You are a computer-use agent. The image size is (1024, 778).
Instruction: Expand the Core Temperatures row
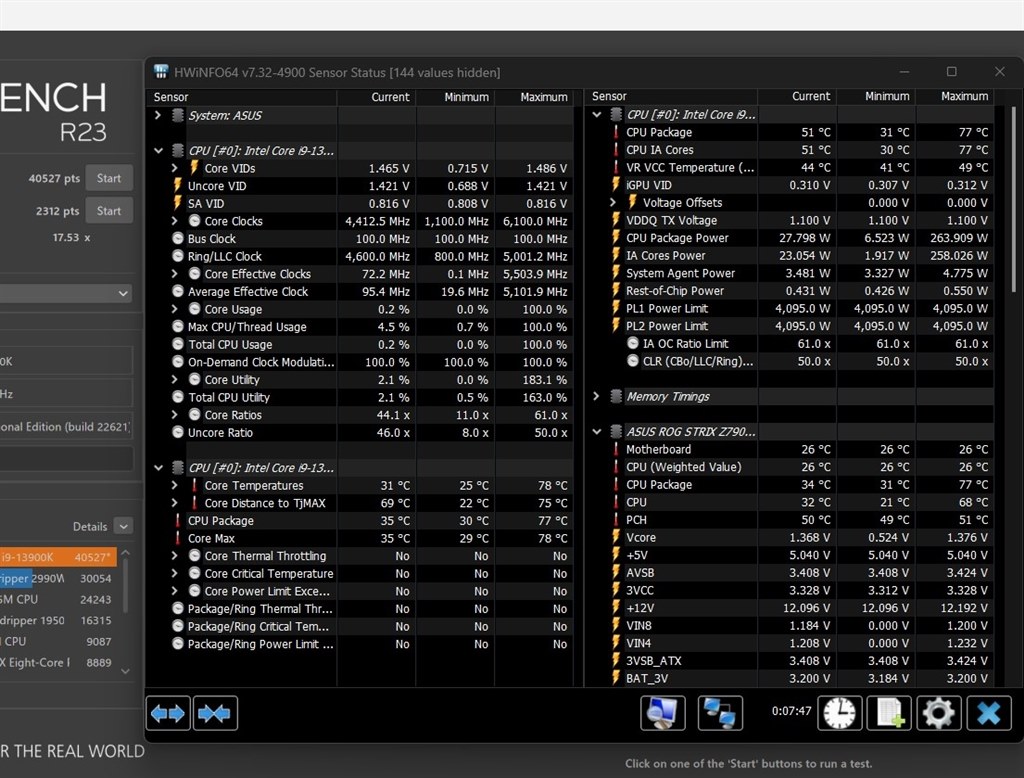174,485
